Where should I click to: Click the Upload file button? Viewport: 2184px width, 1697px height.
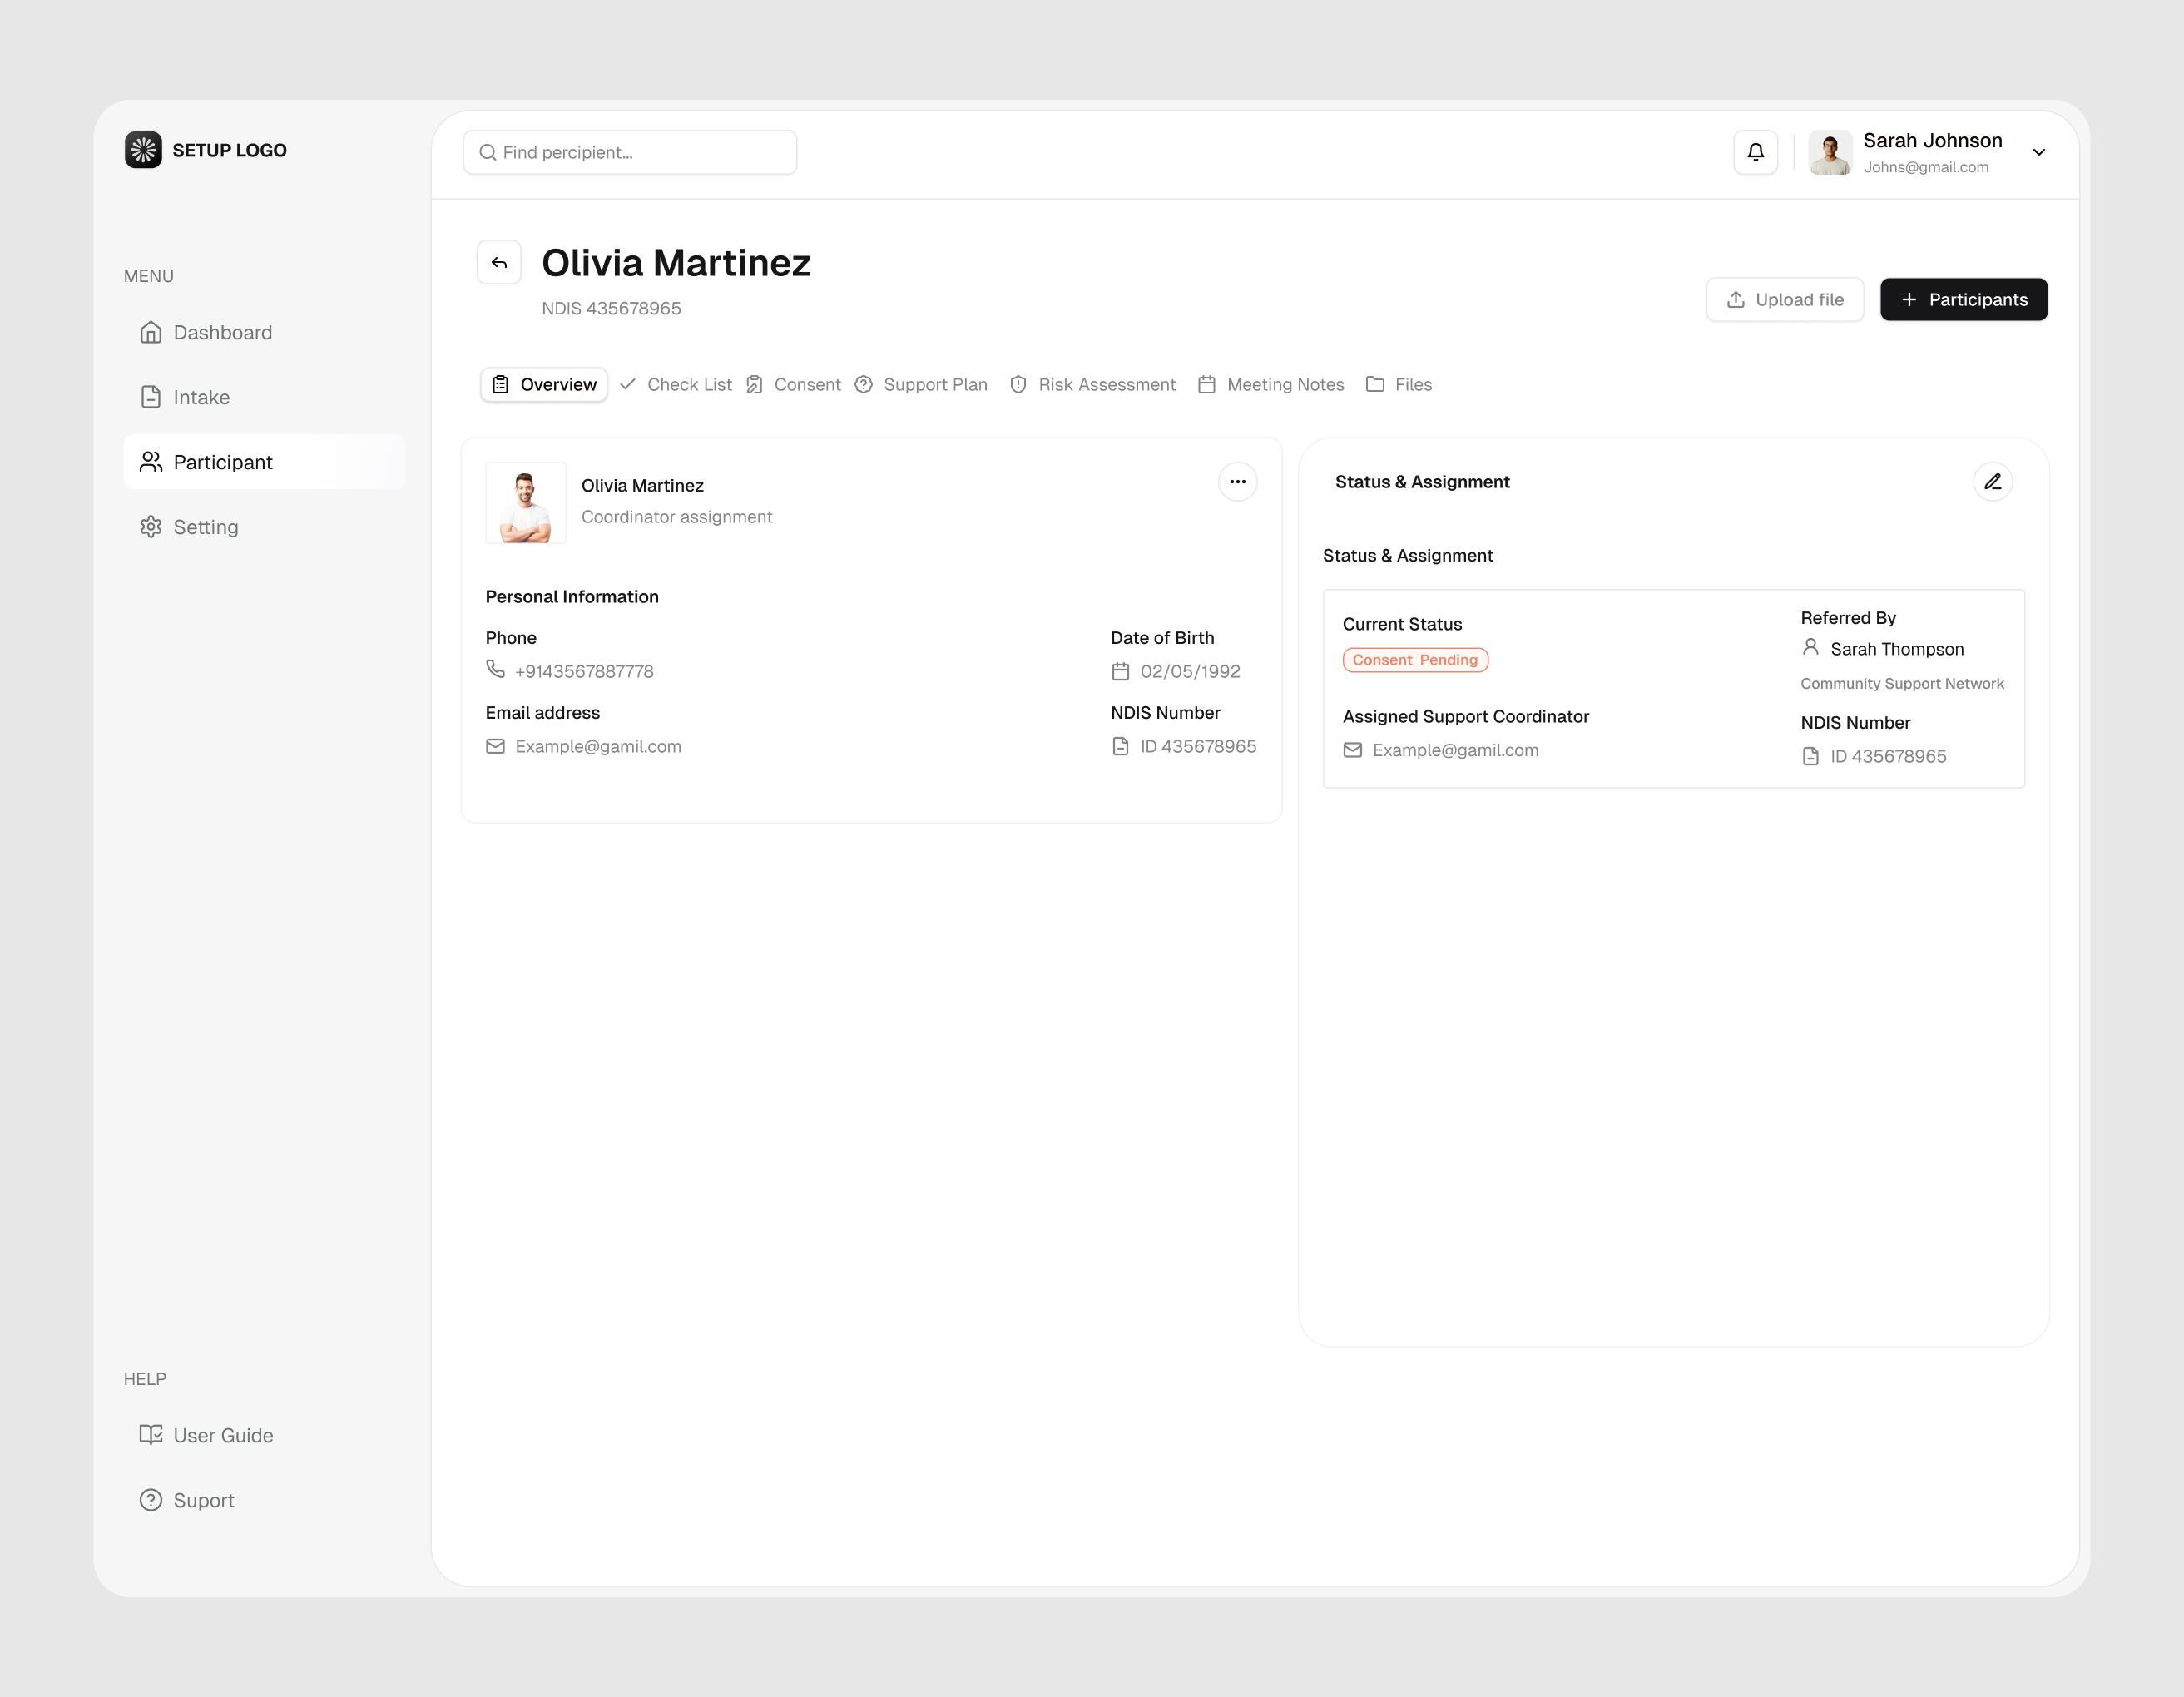tap(1784, 299)
